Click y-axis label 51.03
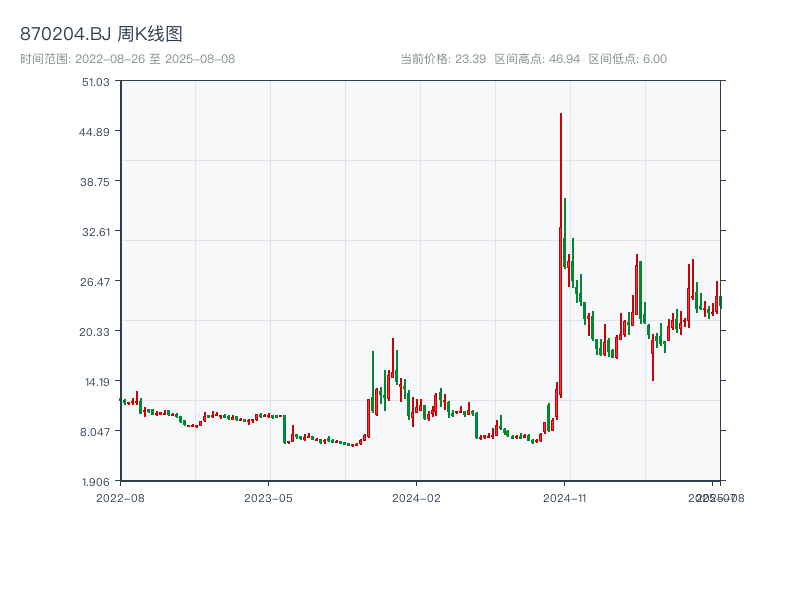800x600 pixels. pyautogui.click(x=96, y=82)
